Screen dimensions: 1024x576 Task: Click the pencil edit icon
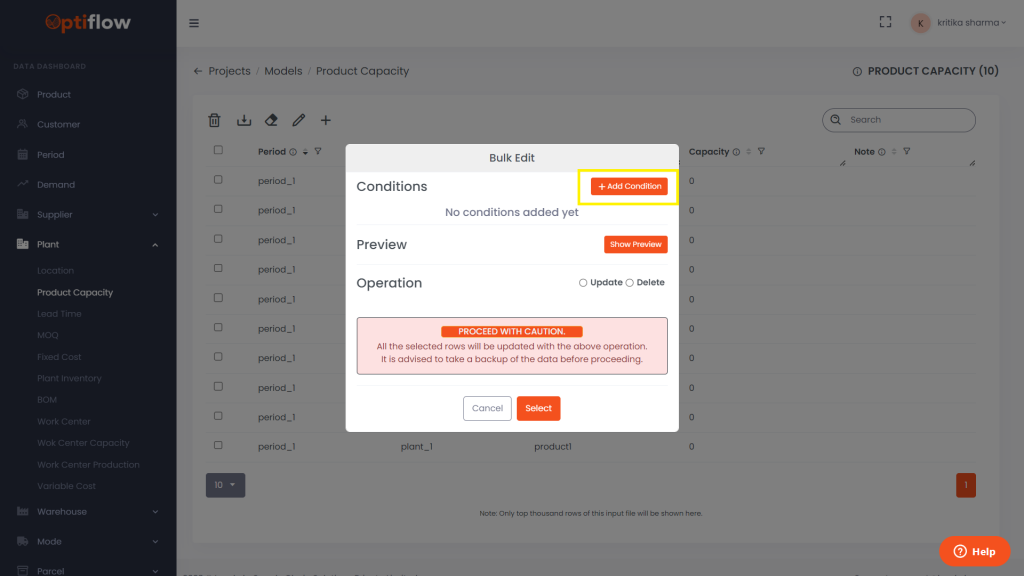(298, 120)
